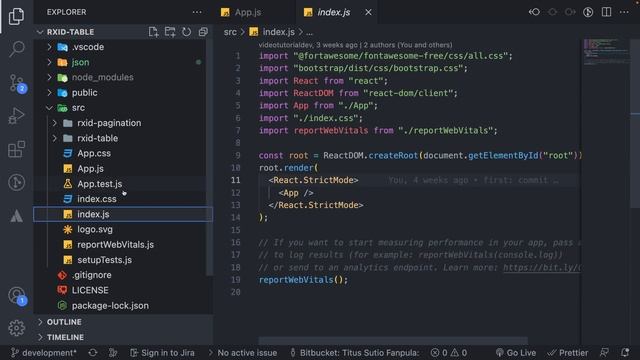Image resolution: width=640 pixels, height=360 pixels.
Task: Collapse all folders in Explorer
Action: (x=203, y=32)
